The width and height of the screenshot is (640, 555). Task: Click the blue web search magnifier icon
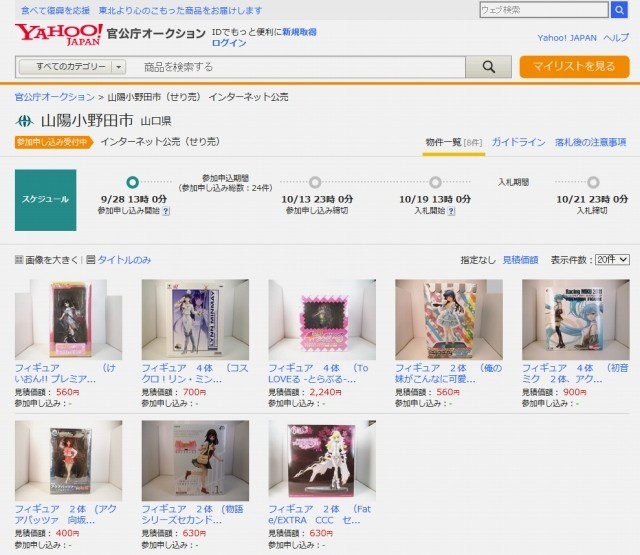click(621, 10)
